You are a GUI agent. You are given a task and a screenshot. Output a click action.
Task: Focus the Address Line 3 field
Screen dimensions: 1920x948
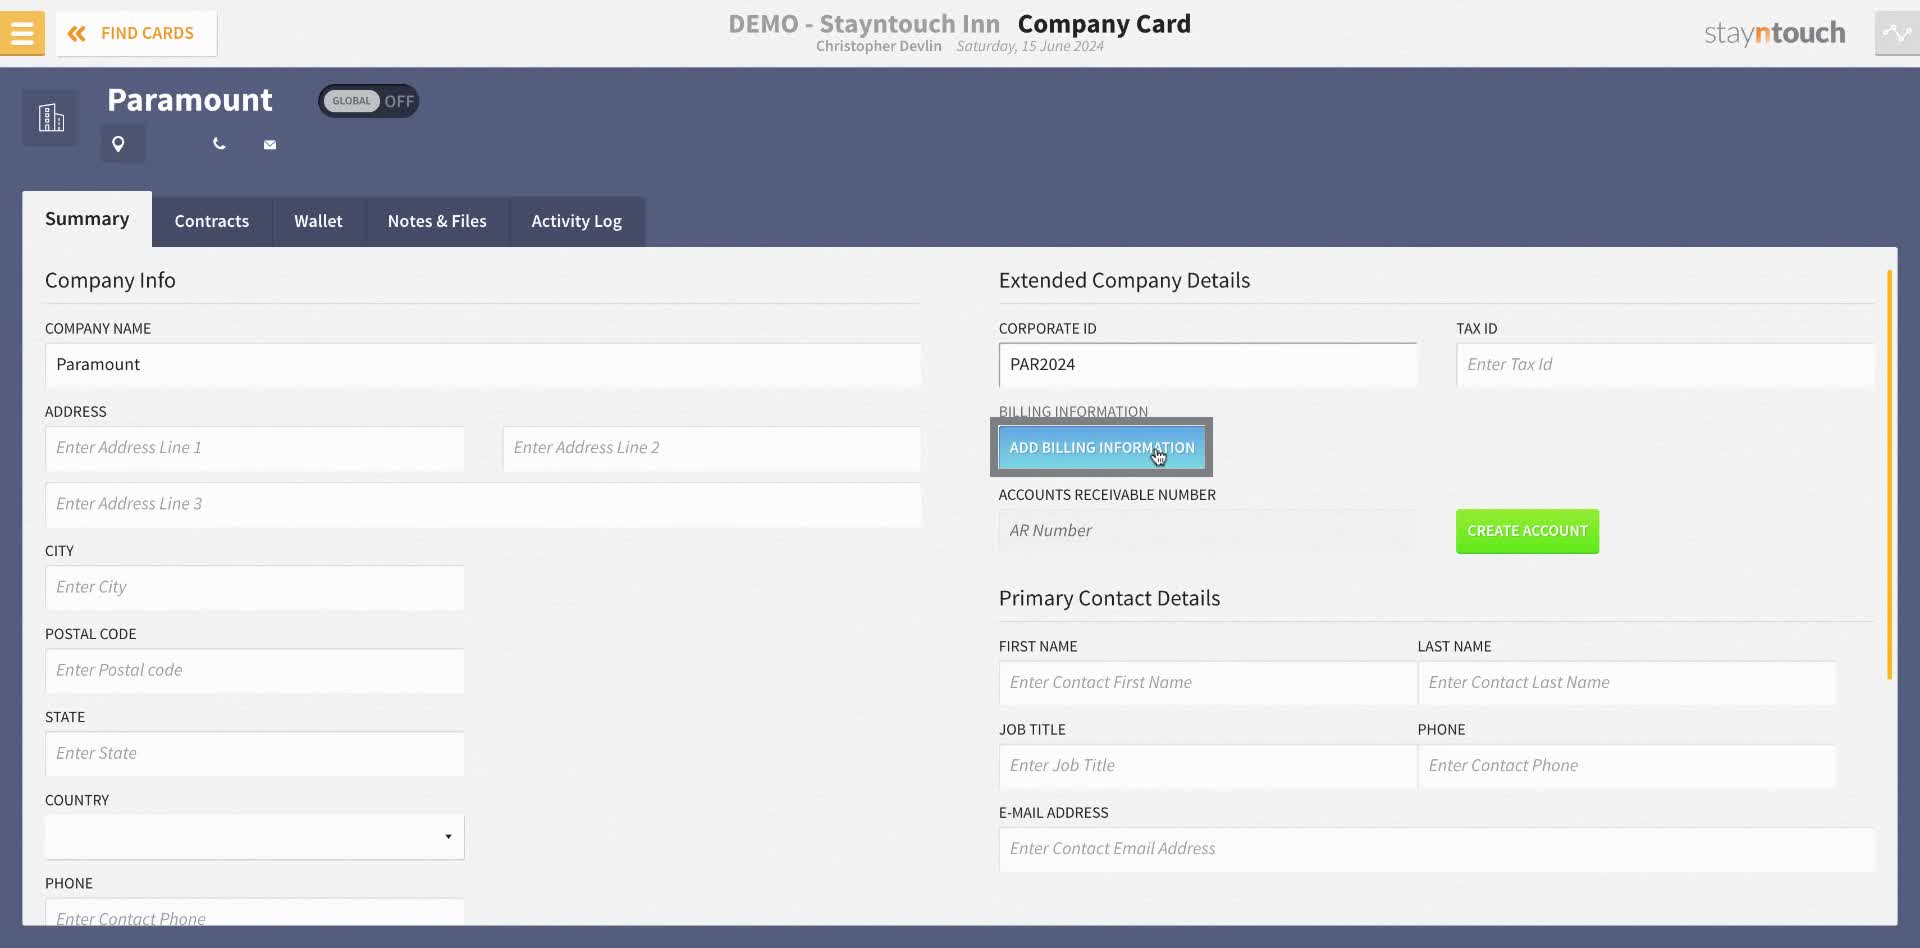click(483, 504)
